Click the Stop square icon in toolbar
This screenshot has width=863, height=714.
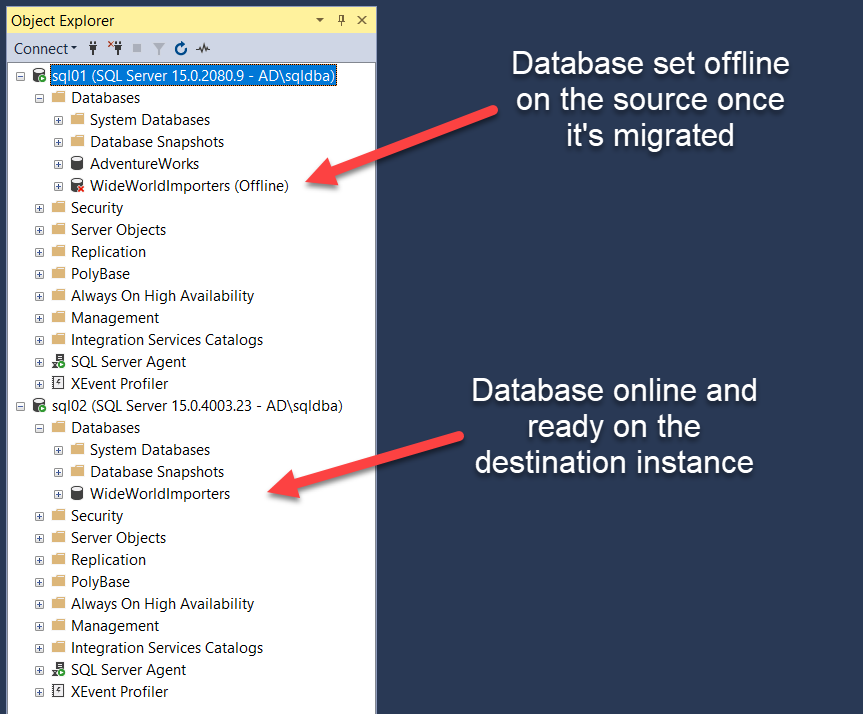coord(137,48)
